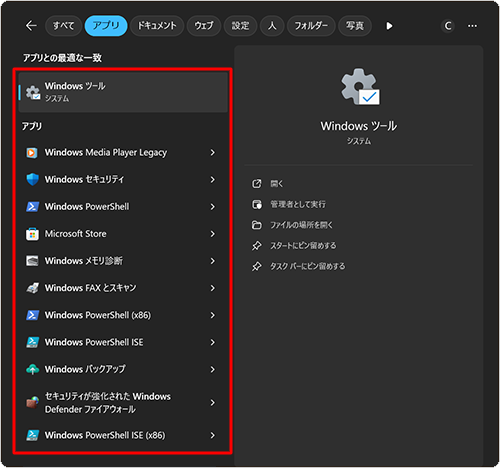Click the Windows ツール gear icon in results
This screenshot has height=468, width=500.
tap(33, 92)
